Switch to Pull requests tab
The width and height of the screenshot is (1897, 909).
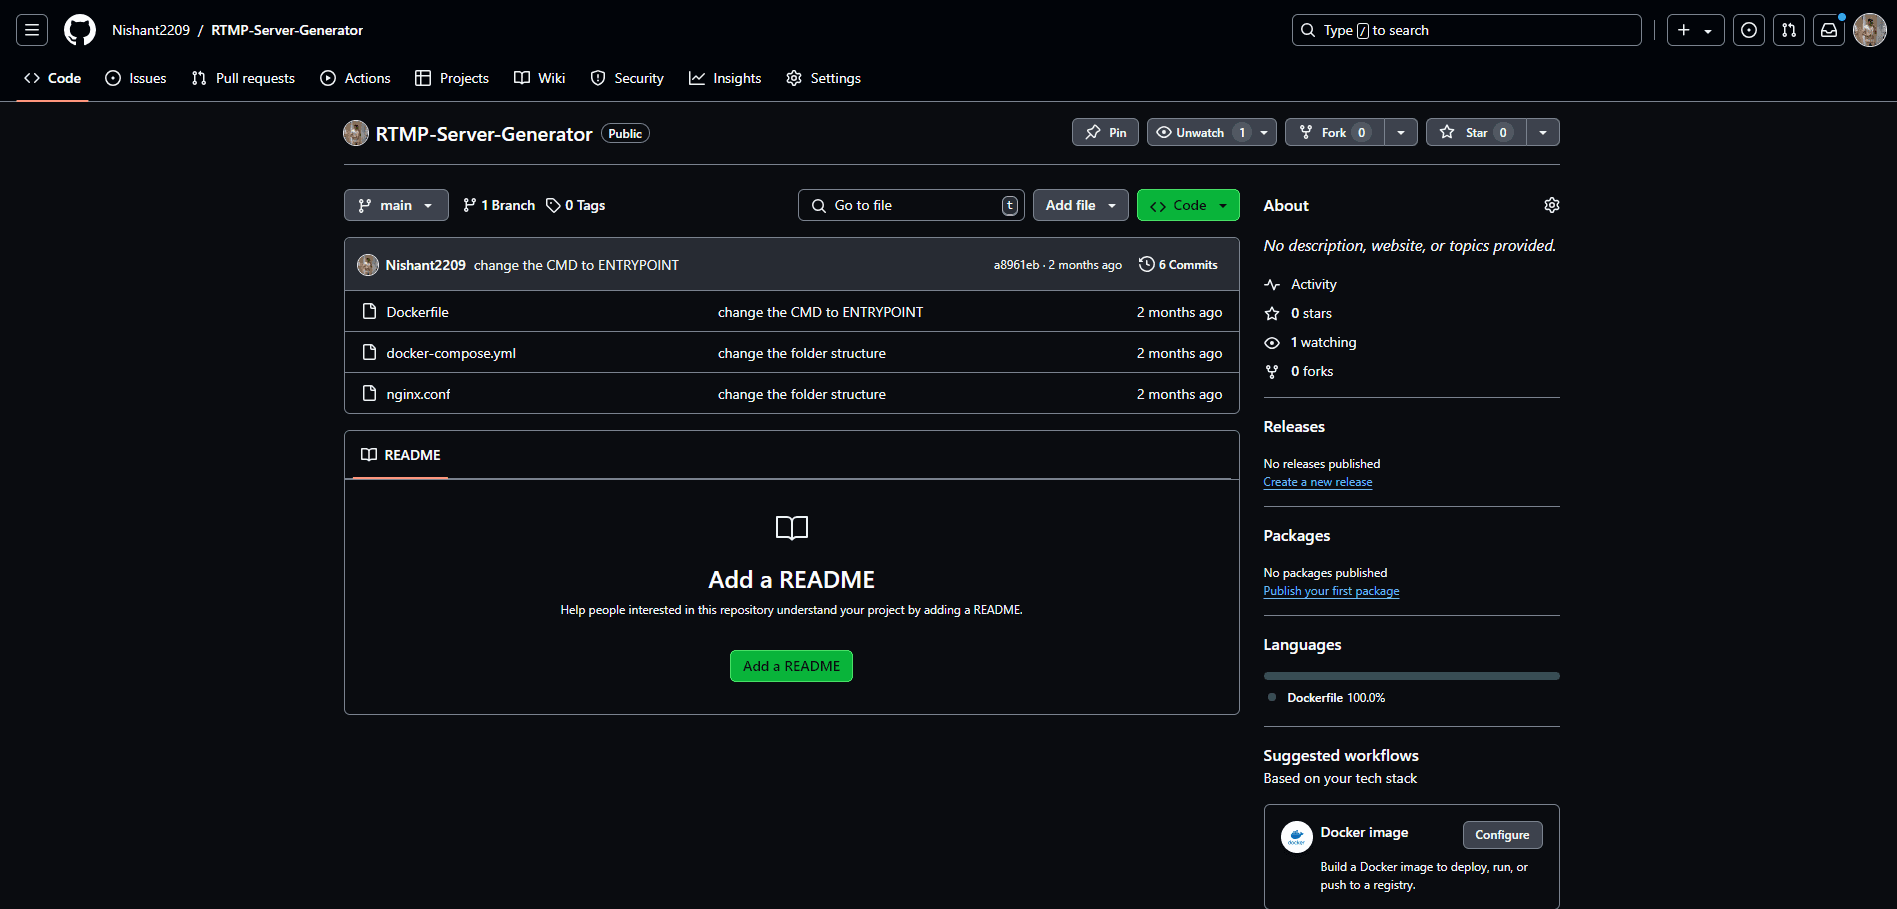click(x=243, y=78)
